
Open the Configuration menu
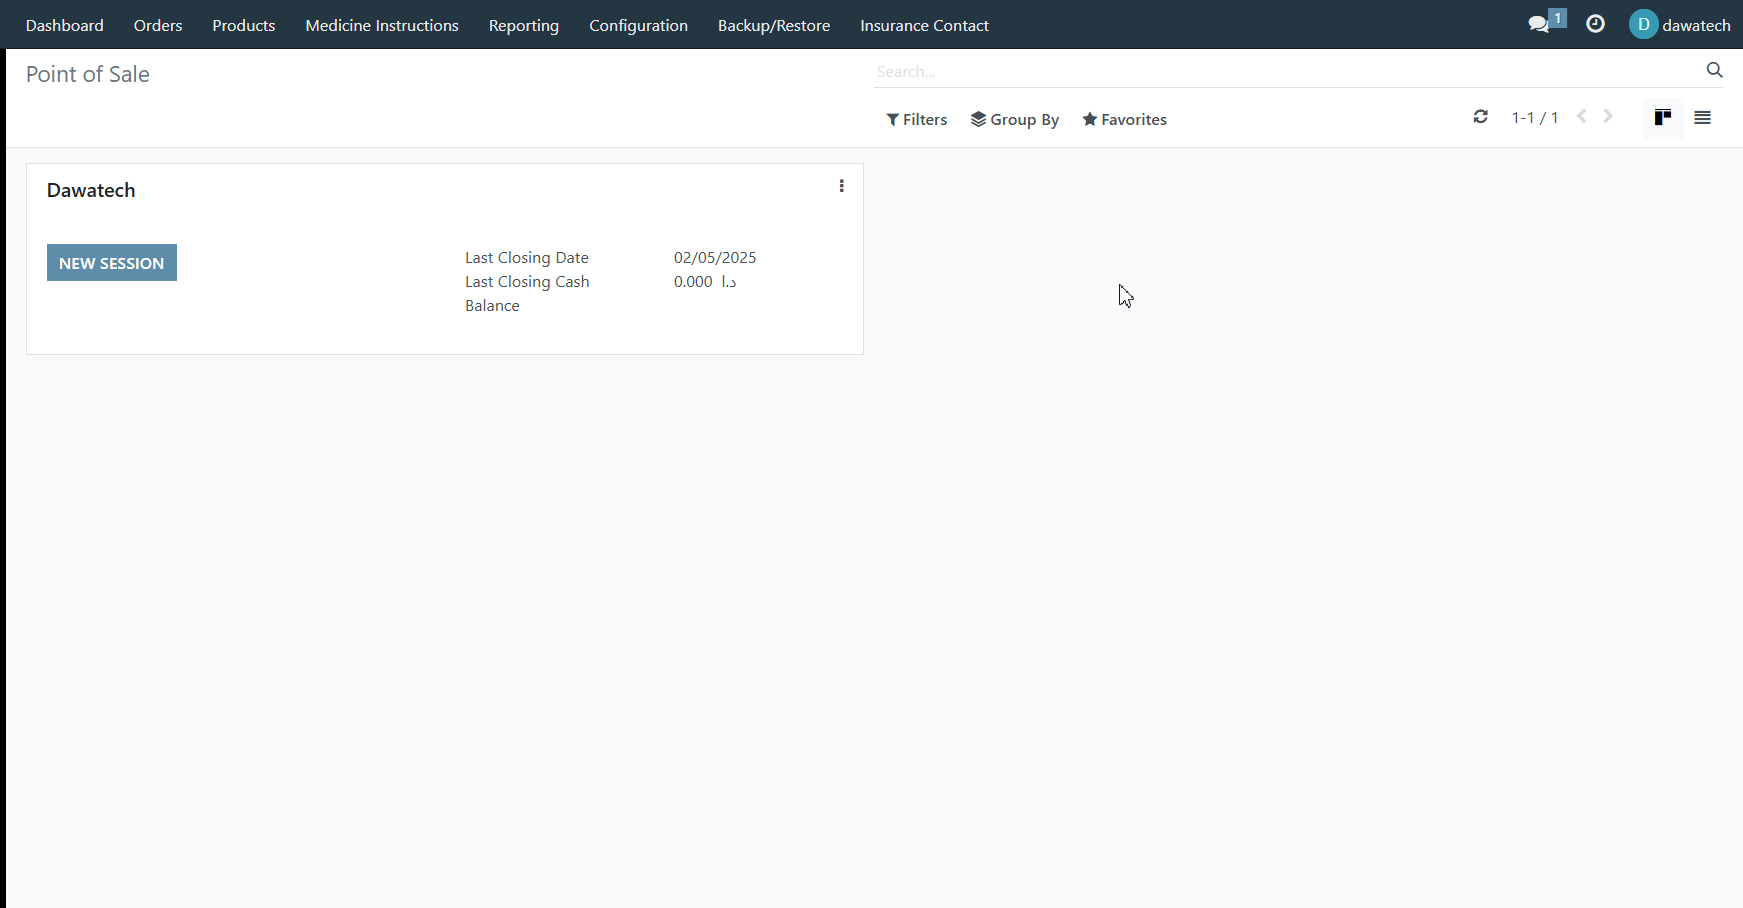click(x=639, y=25)
